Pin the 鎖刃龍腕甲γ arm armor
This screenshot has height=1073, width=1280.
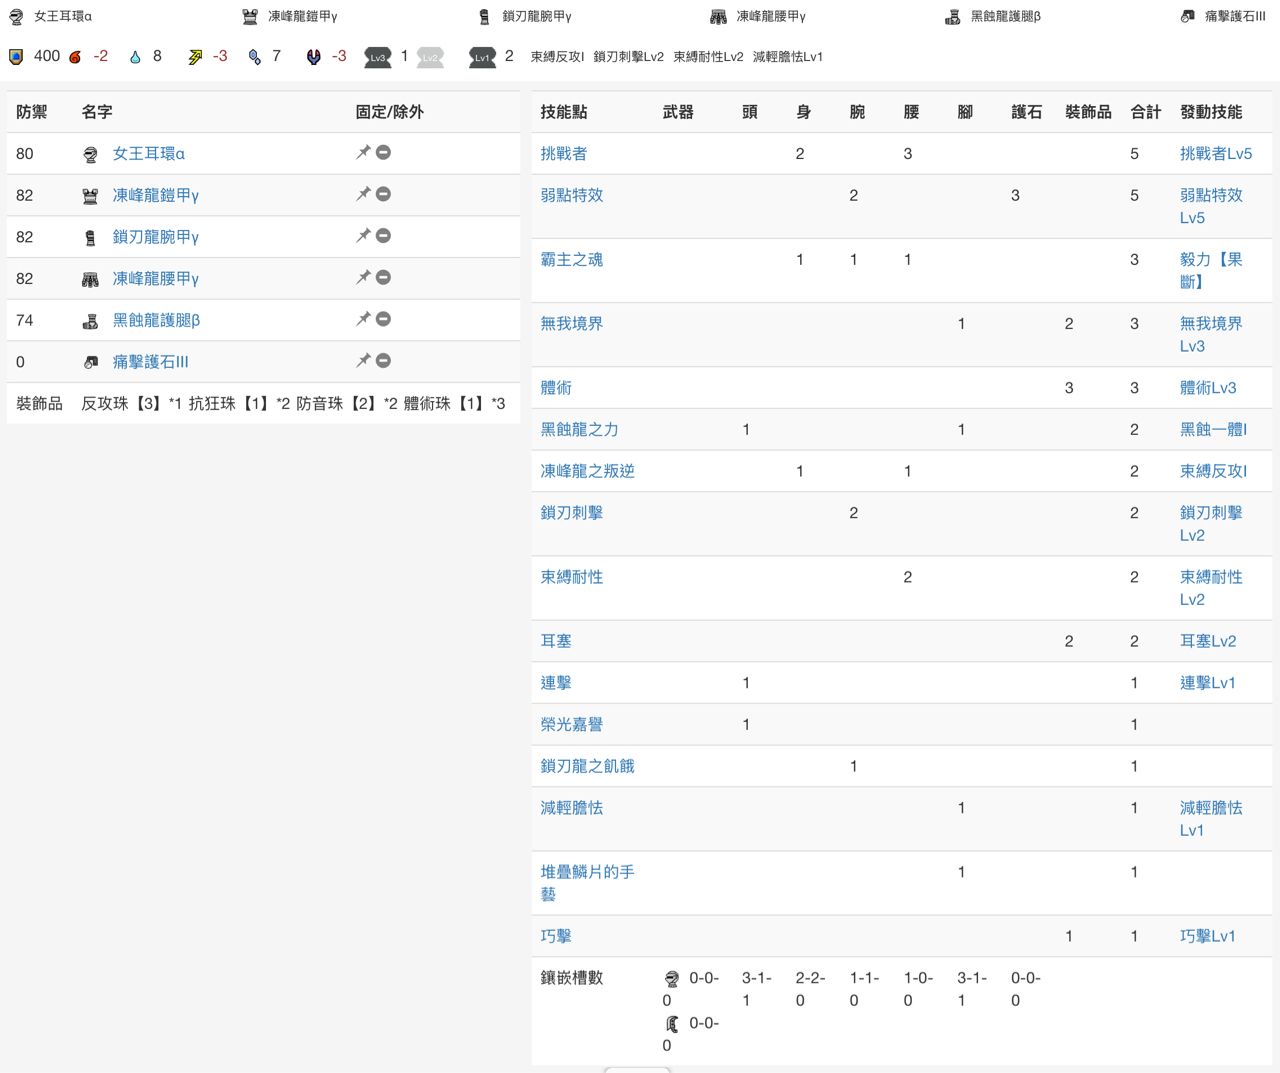[363, 236]
